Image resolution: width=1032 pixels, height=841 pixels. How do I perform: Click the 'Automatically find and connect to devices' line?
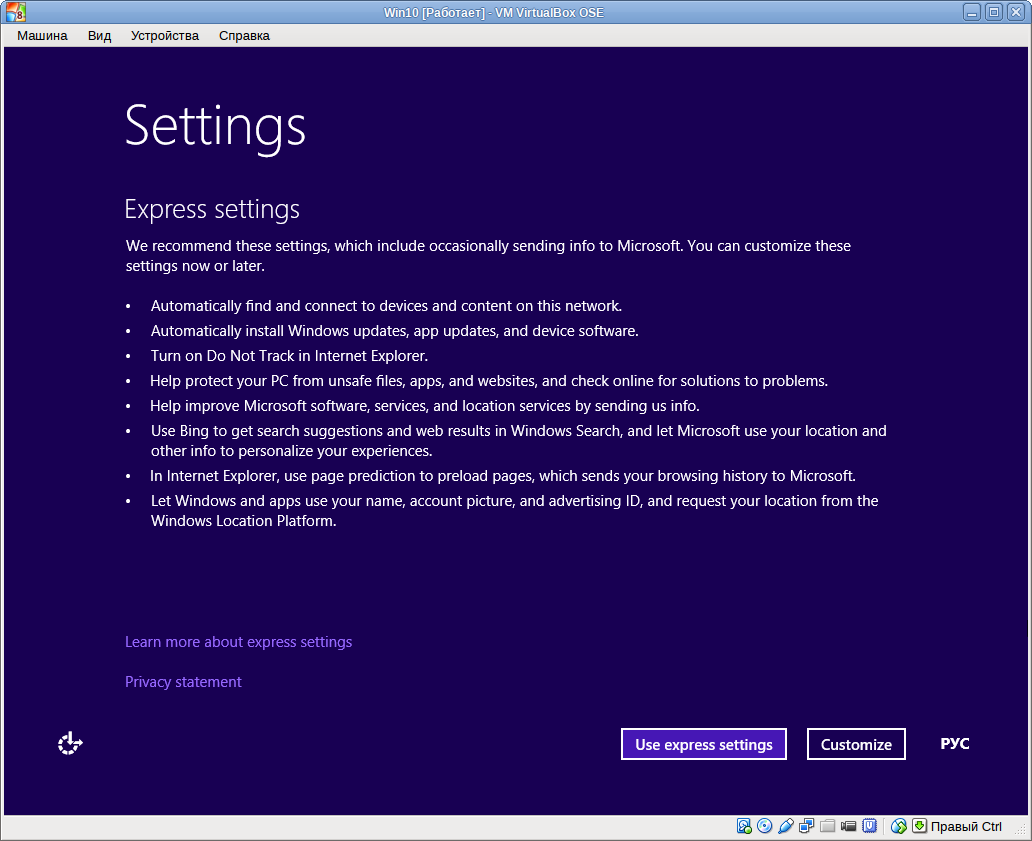point(386,306)
